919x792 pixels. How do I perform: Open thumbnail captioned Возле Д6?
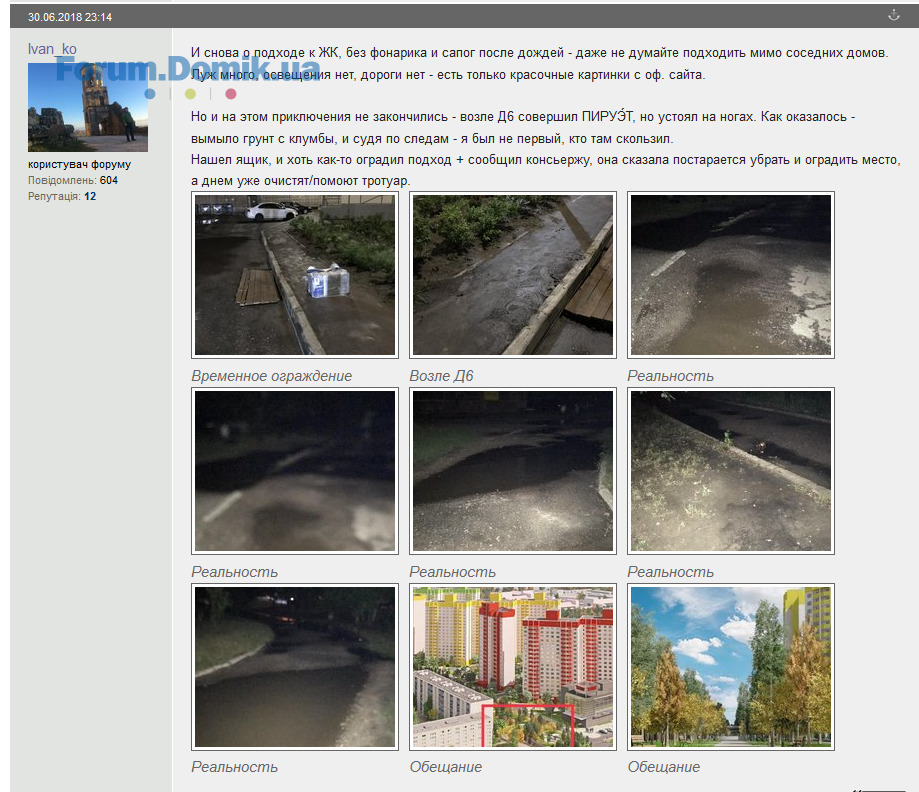513,275
